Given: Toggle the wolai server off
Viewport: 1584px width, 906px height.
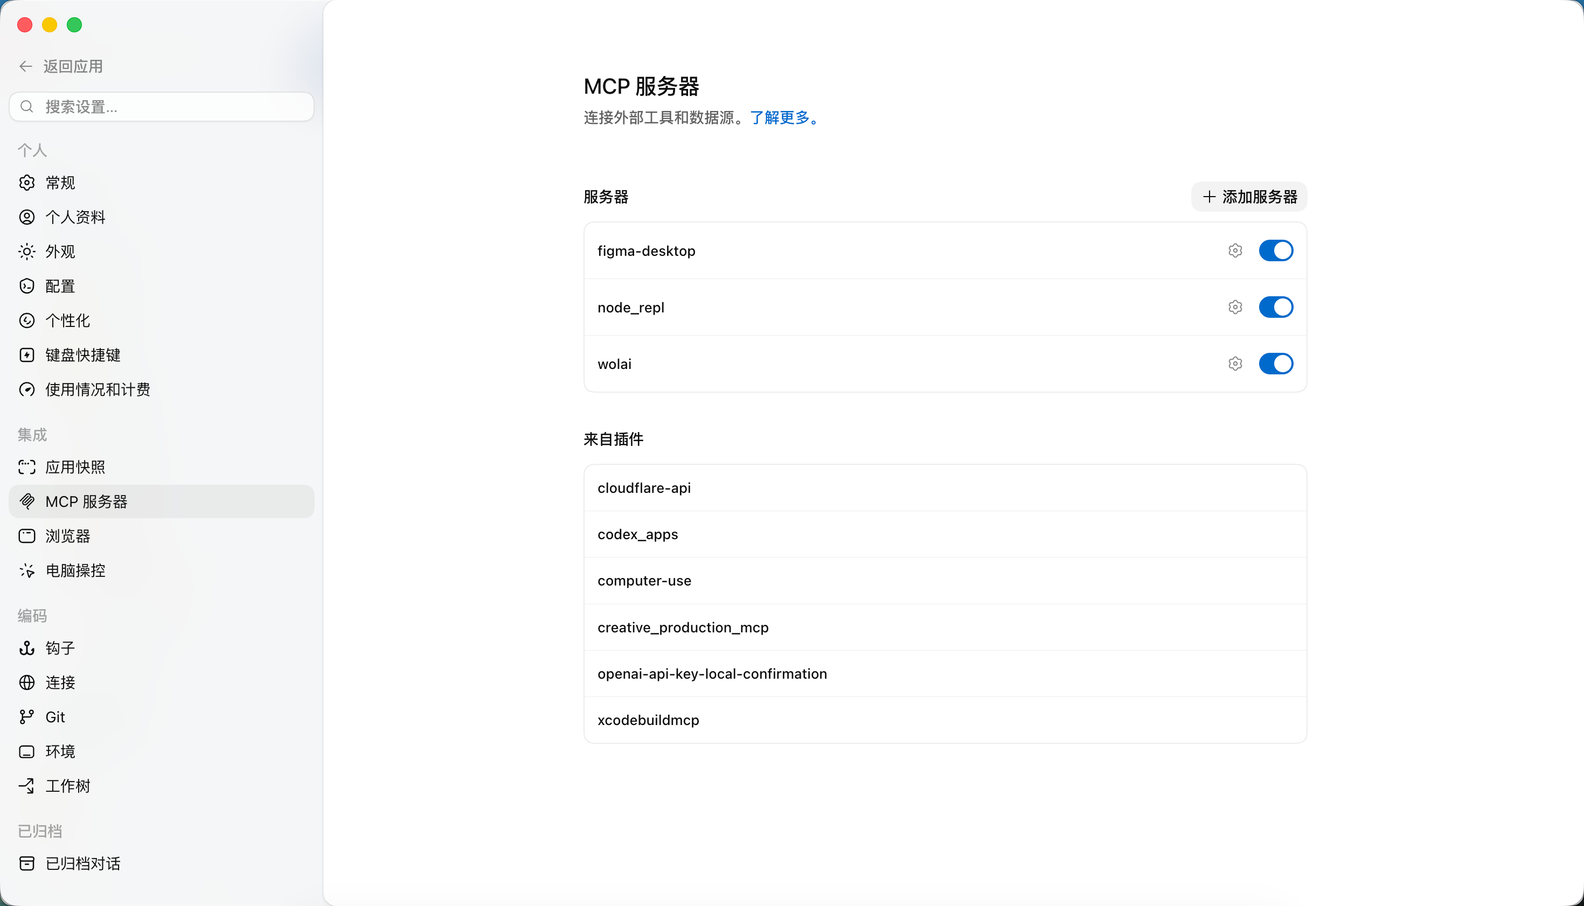Looking at the screenshot, I should 1276,364.
